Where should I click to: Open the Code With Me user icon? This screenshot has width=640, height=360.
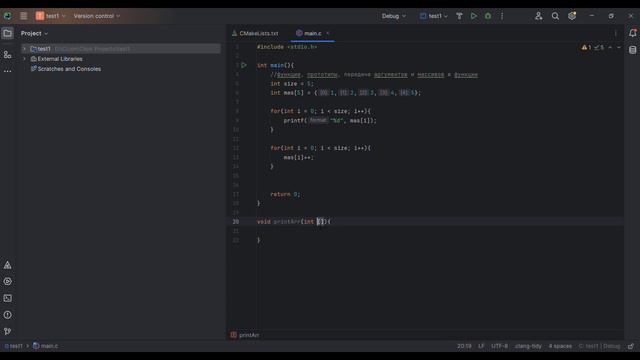tap(538, 16)
